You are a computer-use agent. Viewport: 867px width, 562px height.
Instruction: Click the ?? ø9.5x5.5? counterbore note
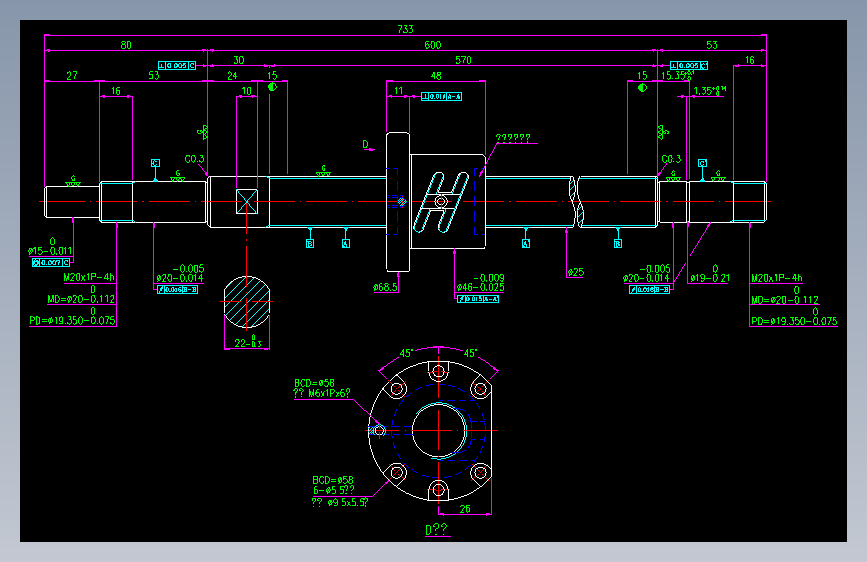(x=340, y=502)
